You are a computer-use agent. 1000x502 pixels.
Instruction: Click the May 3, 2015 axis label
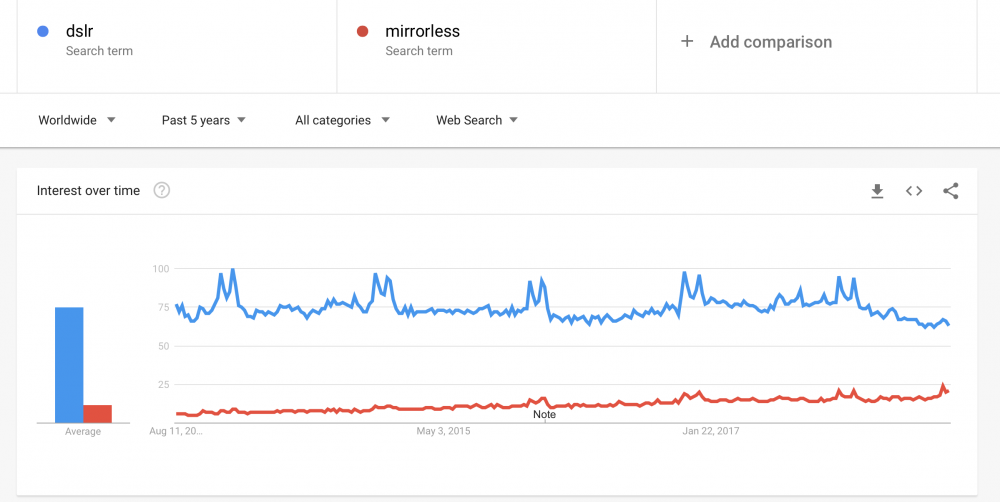click(443, 432)
